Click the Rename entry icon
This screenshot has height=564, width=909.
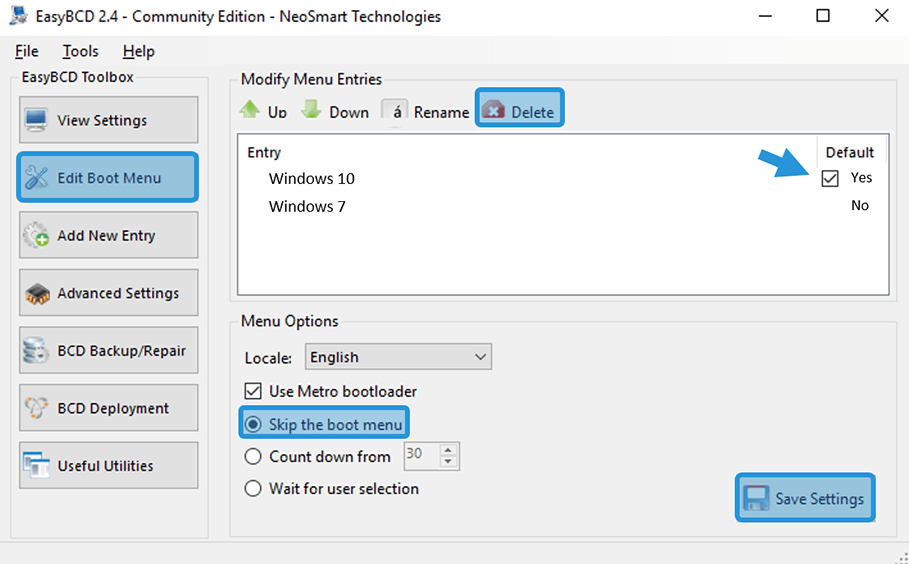(x=395, y=111)
